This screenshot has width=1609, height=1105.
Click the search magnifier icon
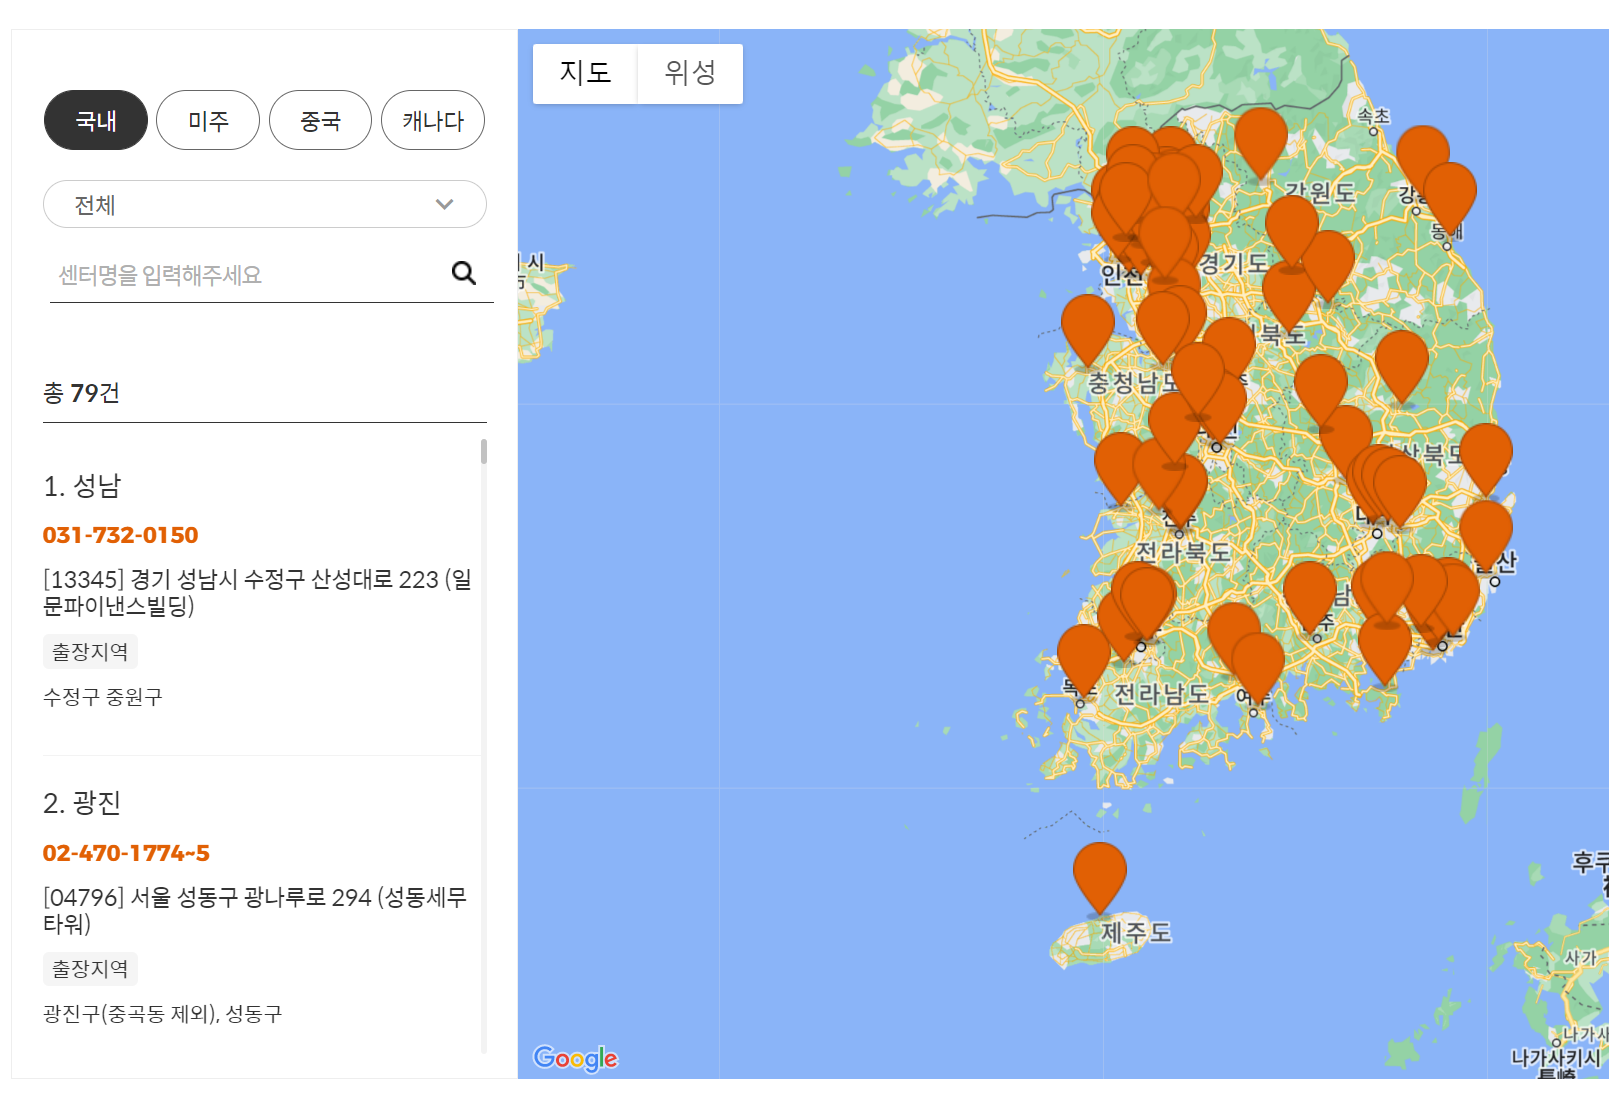tap(463, 272)
